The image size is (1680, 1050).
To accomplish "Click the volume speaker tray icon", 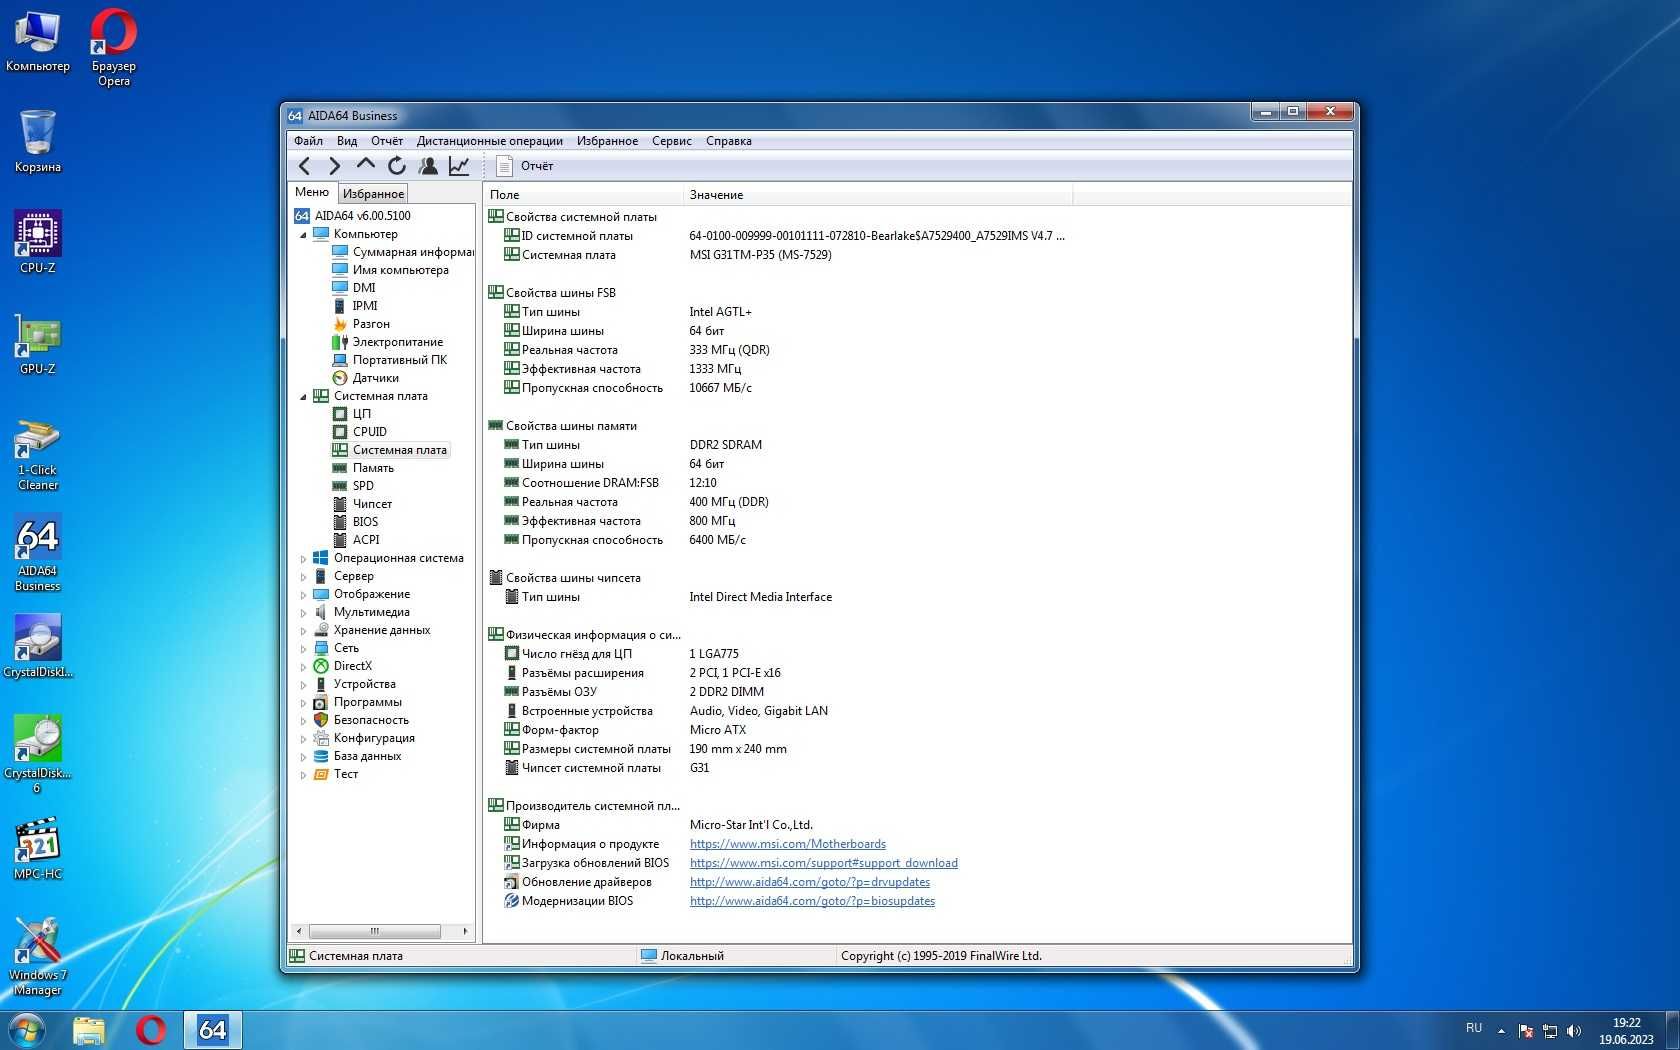I will 1574,1031.
